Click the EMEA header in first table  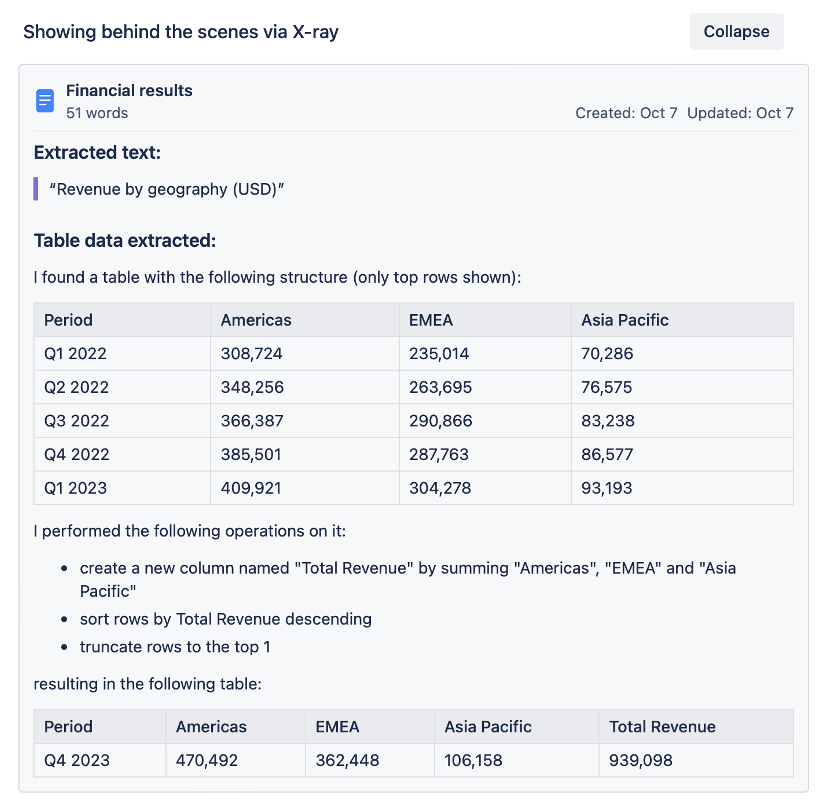(x=431, y=320)
